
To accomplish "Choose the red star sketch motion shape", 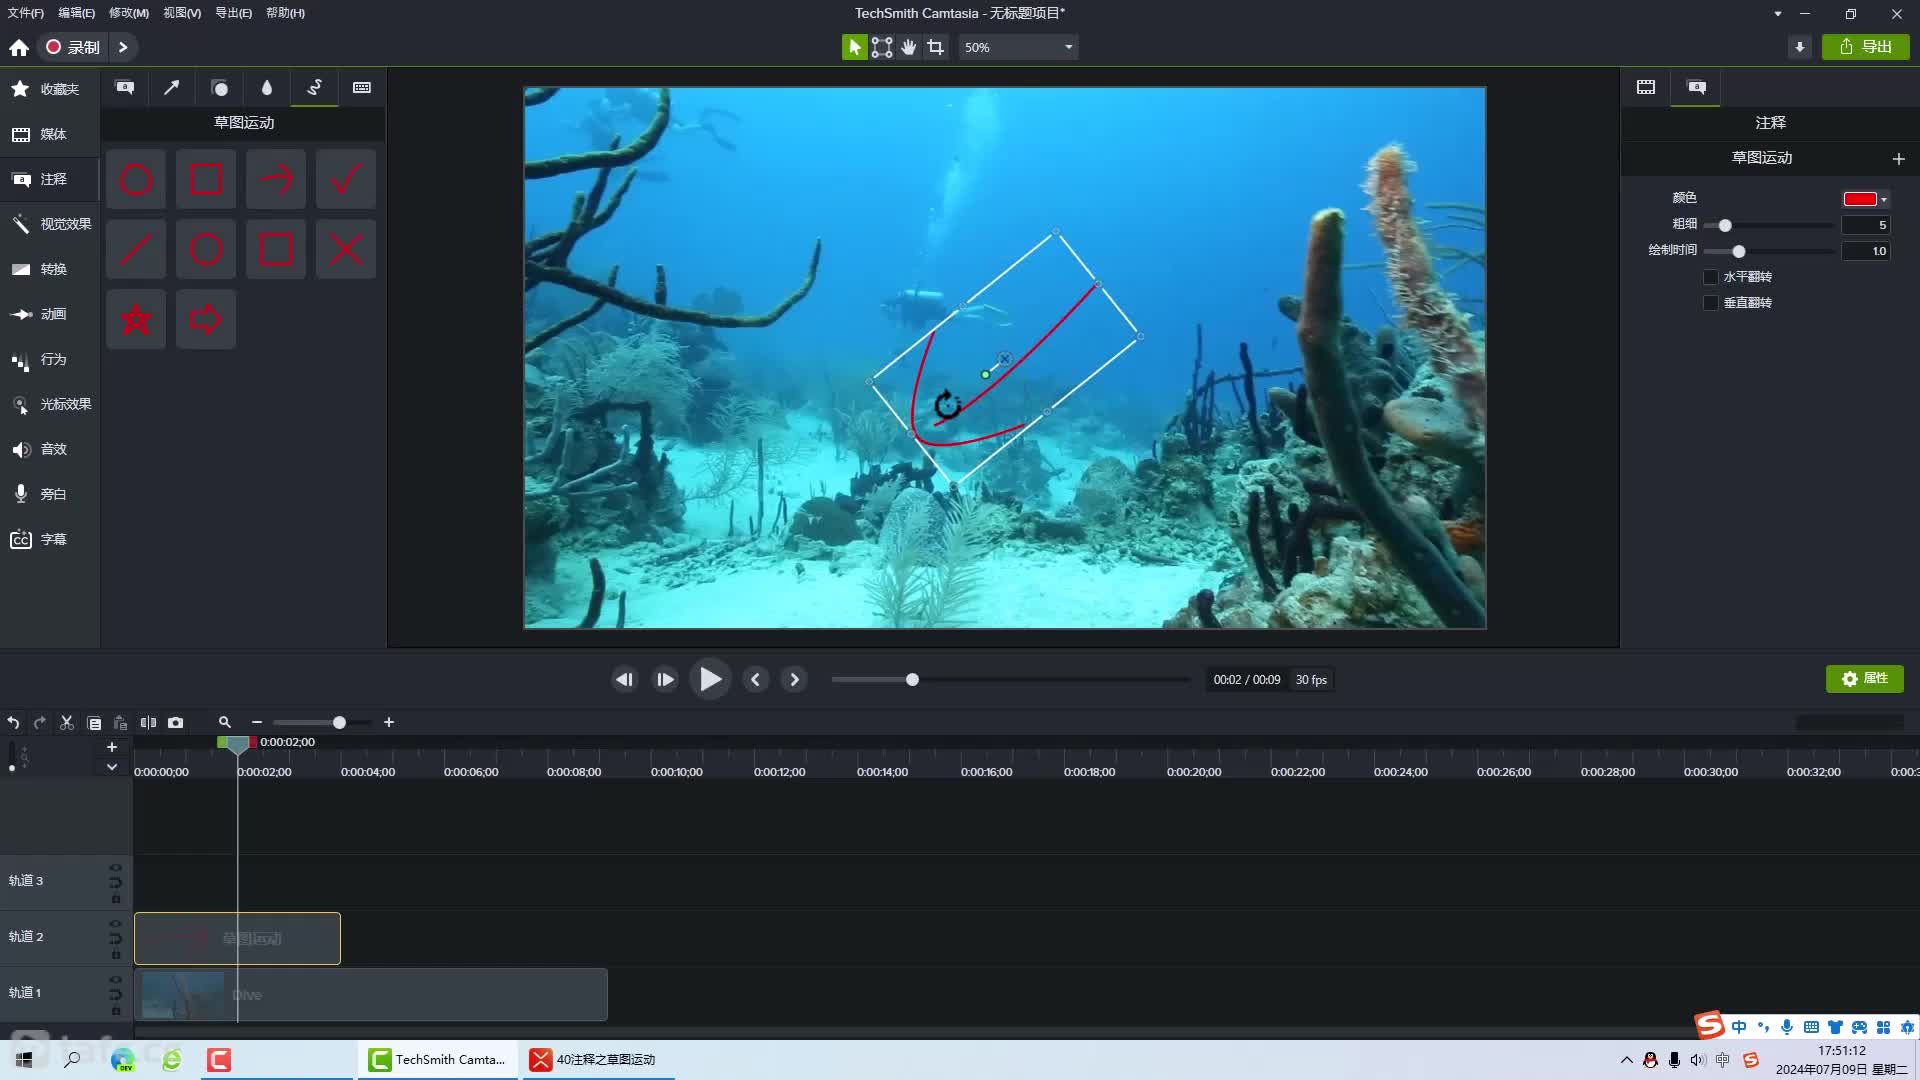I will click(136, 320).
